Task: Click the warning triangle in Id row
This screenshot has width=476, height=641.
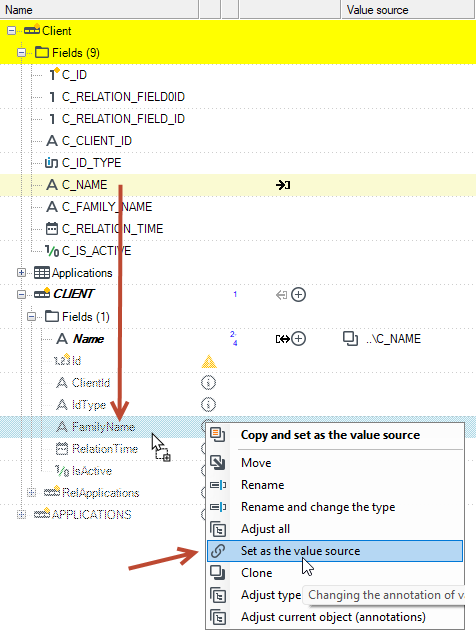Action: click(x=209, y=361)
